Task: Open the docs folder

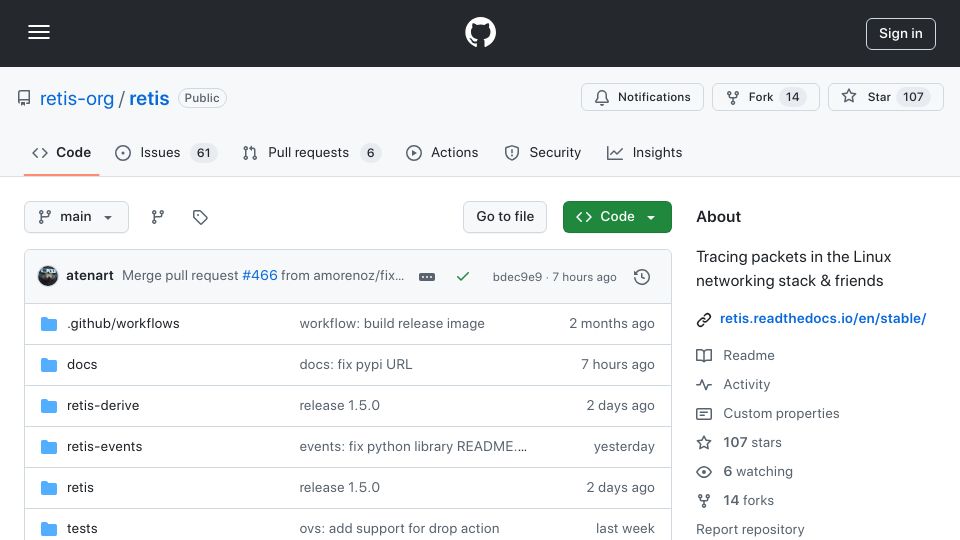Action: pos(82,365)
